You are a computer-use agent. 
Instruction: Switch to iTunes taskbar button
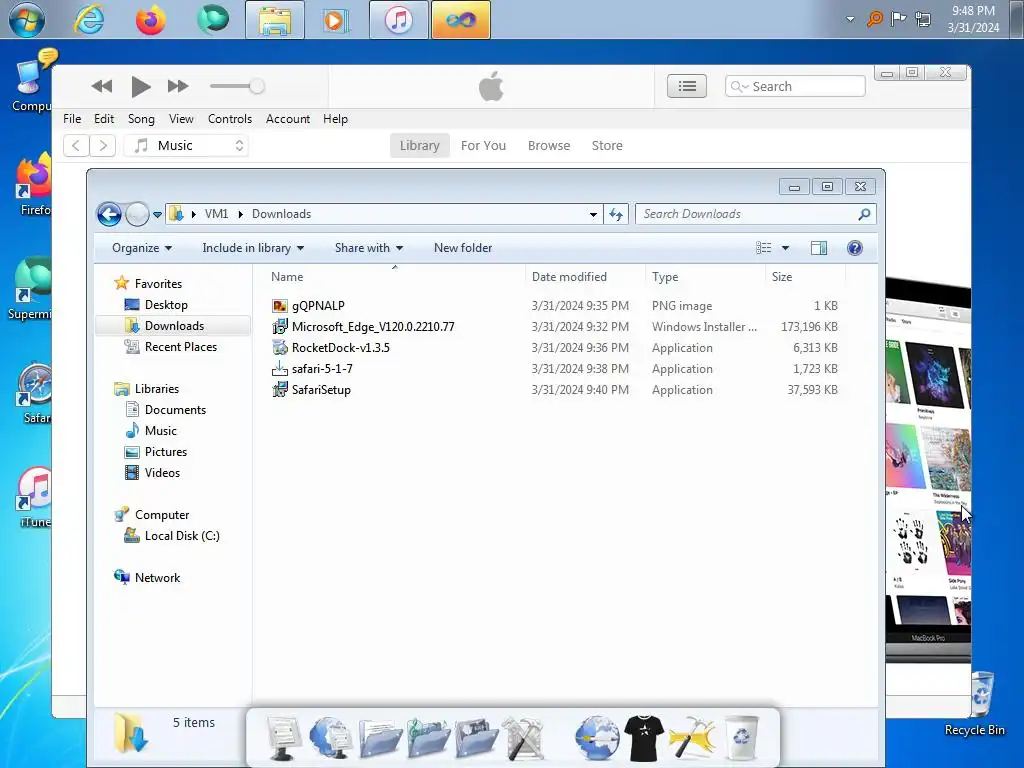pos(398,20)
